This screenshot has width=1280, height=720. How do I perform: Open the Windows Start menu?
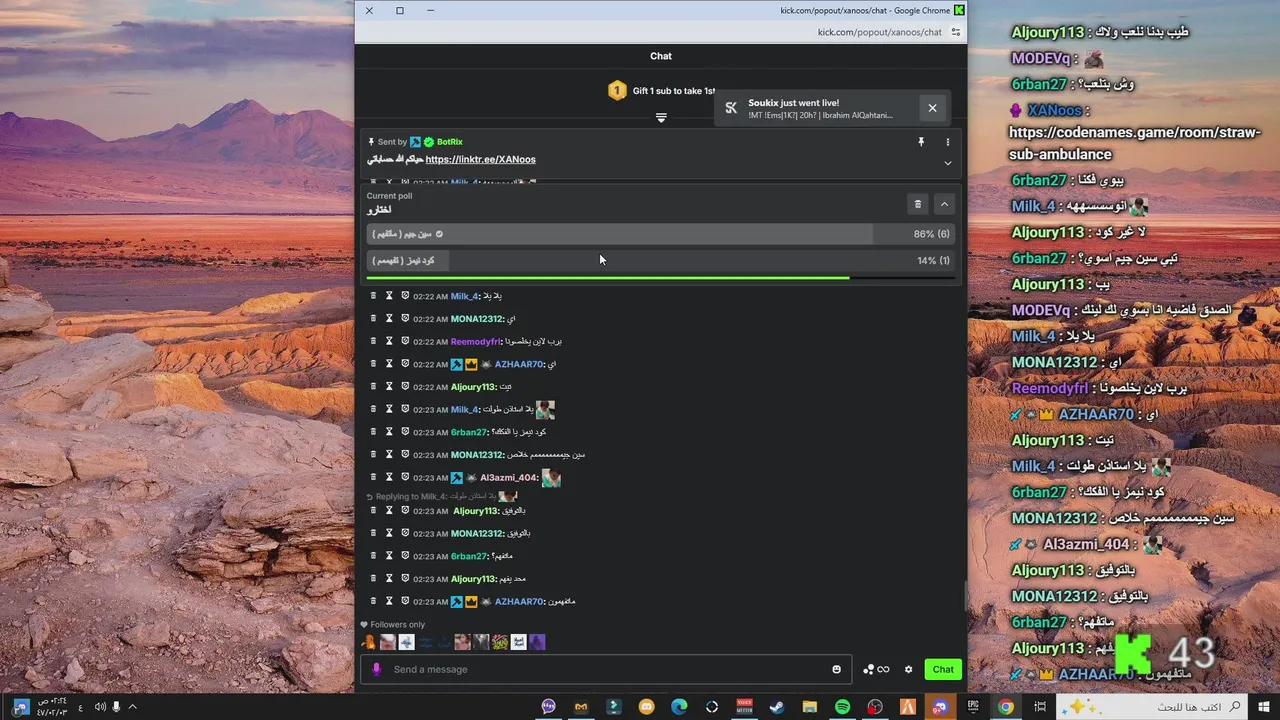pos(1264,707)
